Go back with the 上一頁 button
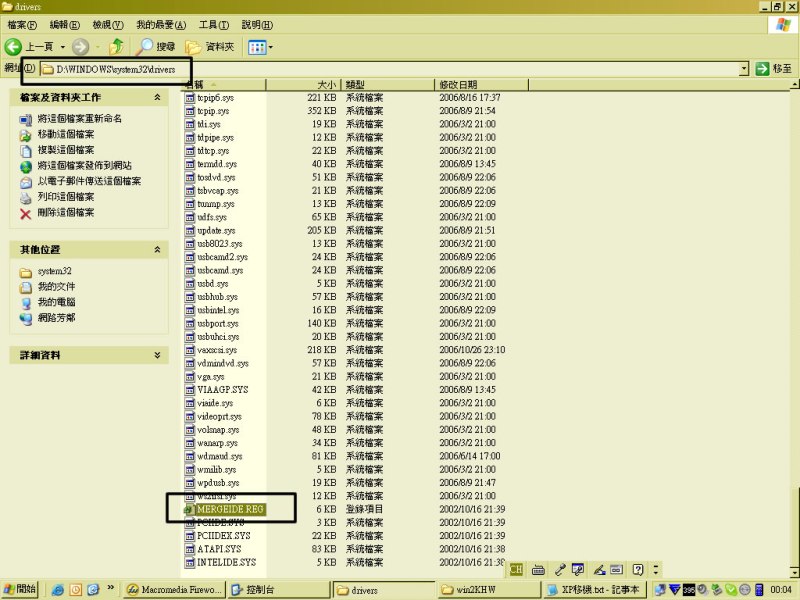Image resolution: width=800 pixels, height=600 pixels. coord(29,47)
